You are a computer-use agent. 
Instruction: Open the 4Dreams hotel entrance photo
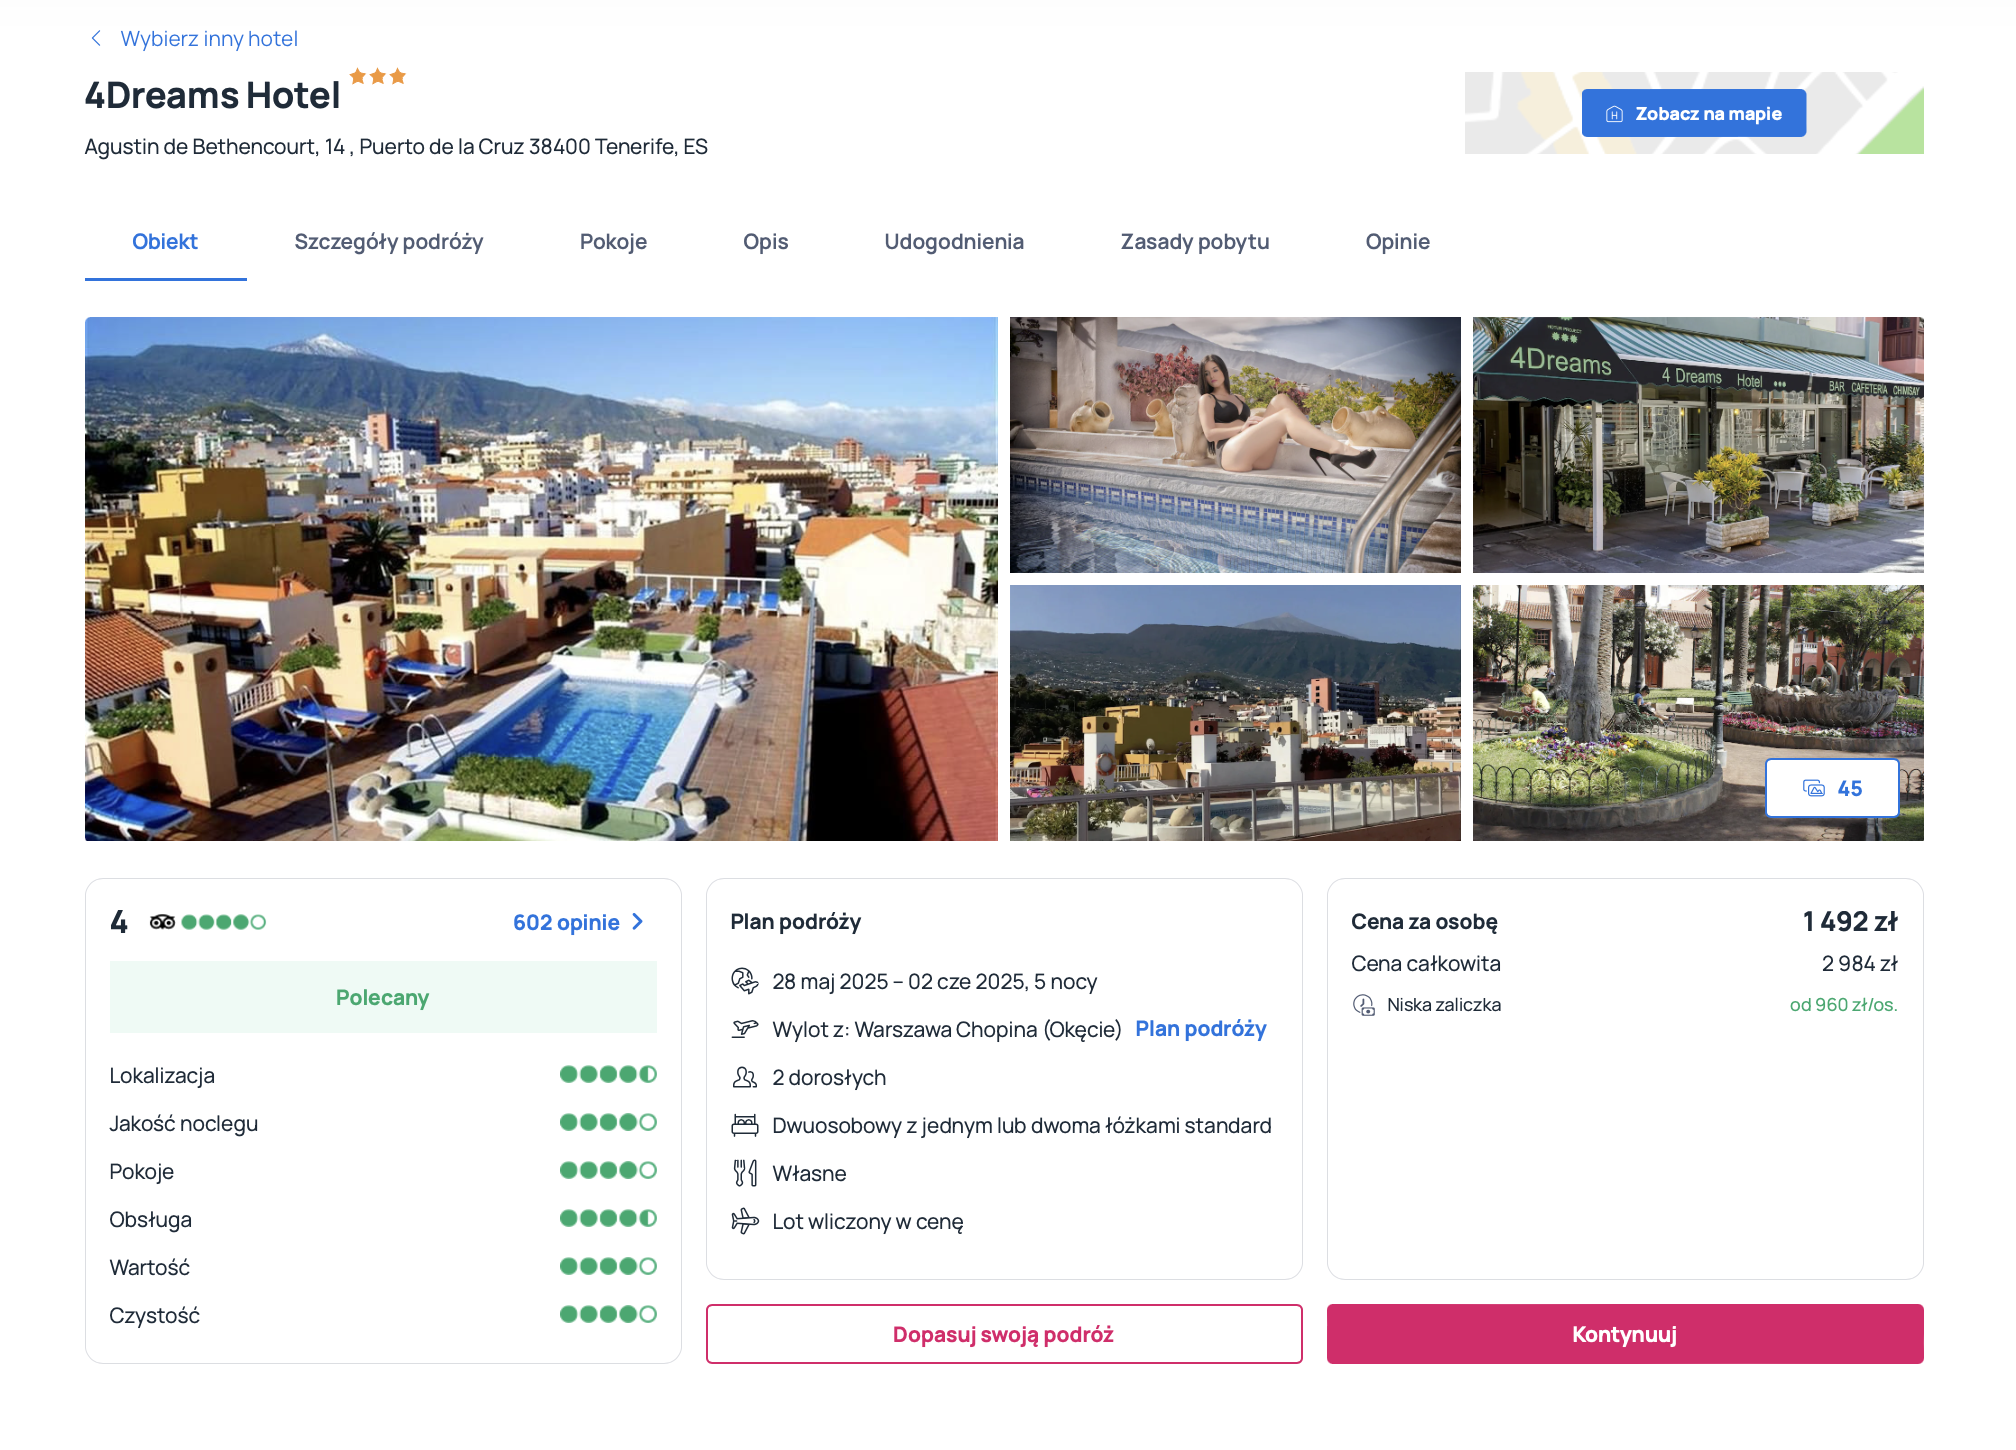click(x=1697, y=445)
